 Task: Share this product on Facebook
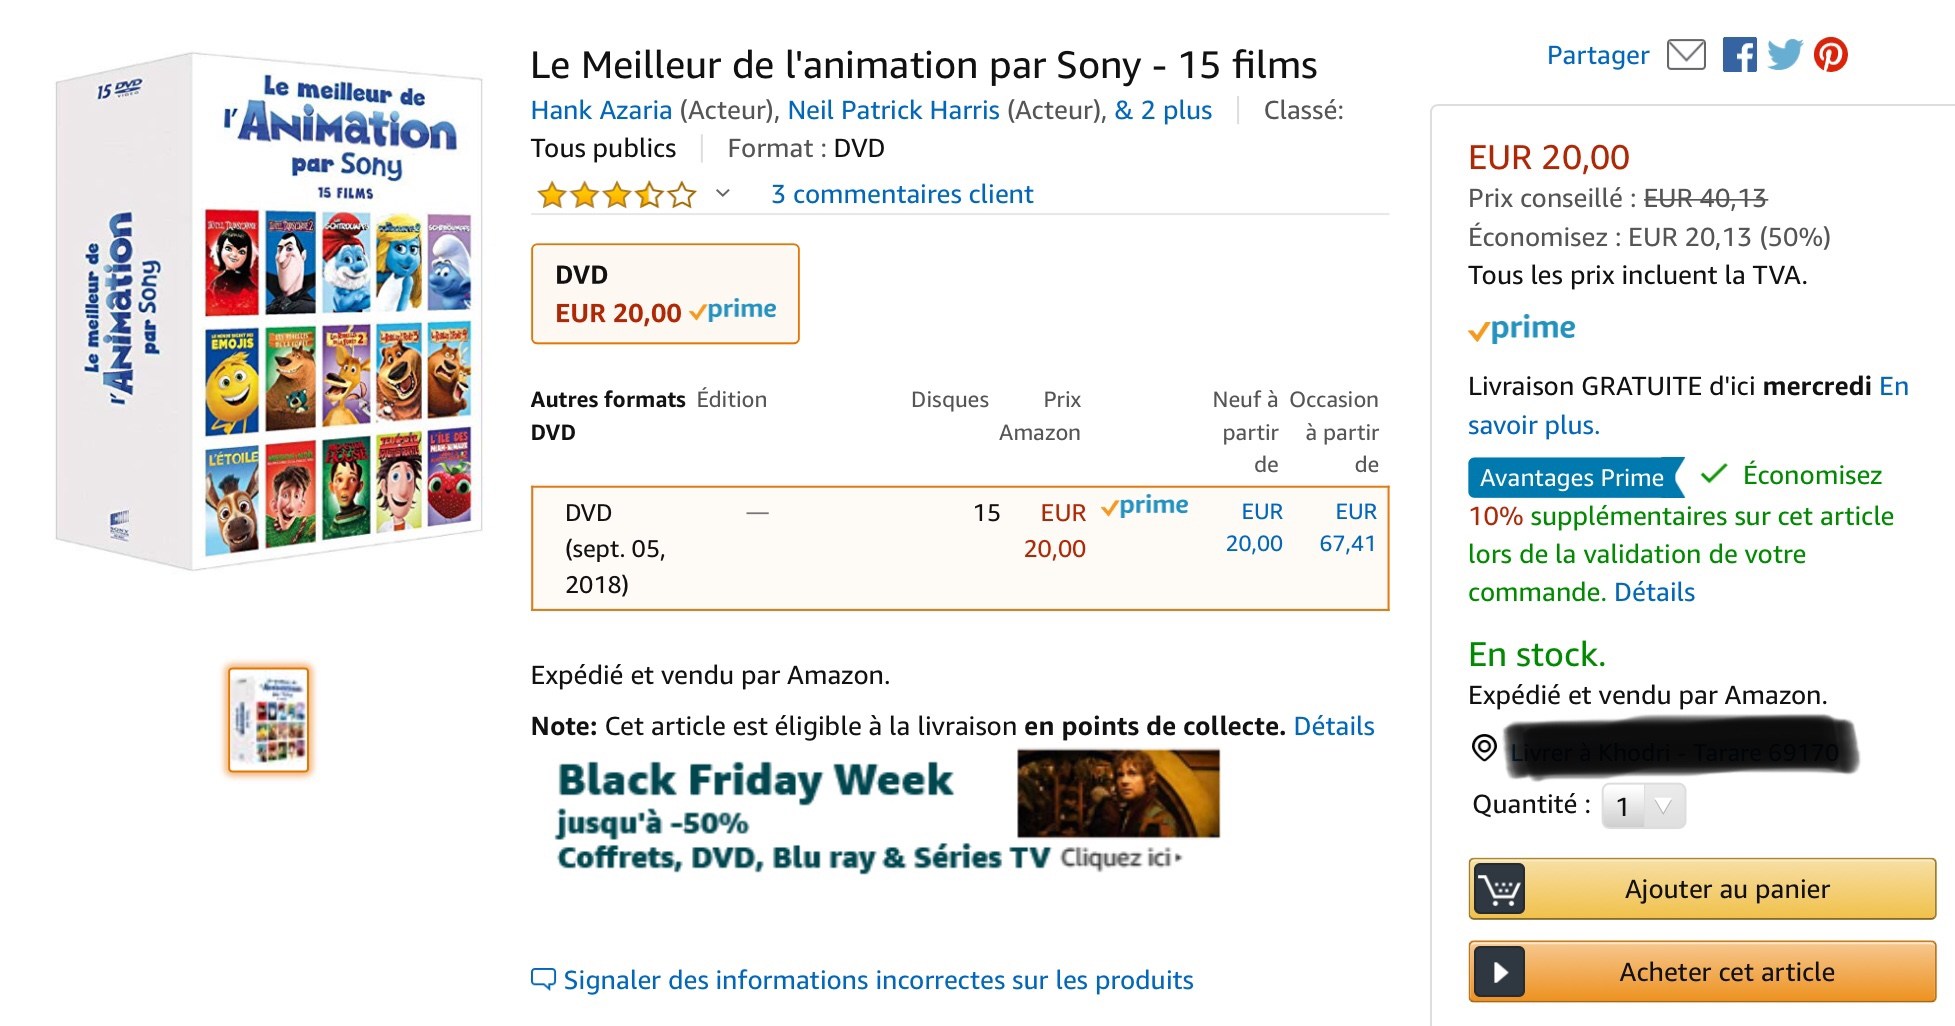pos(1739,55)
